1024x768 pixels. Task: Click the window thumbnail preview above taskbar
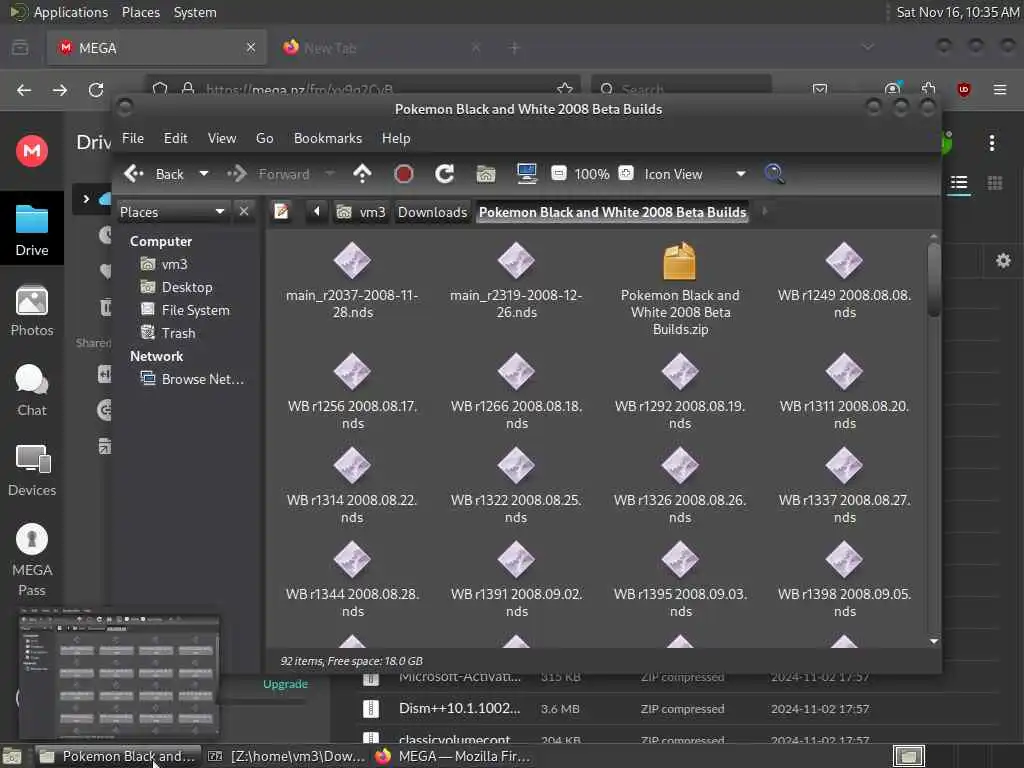point(118,673)
